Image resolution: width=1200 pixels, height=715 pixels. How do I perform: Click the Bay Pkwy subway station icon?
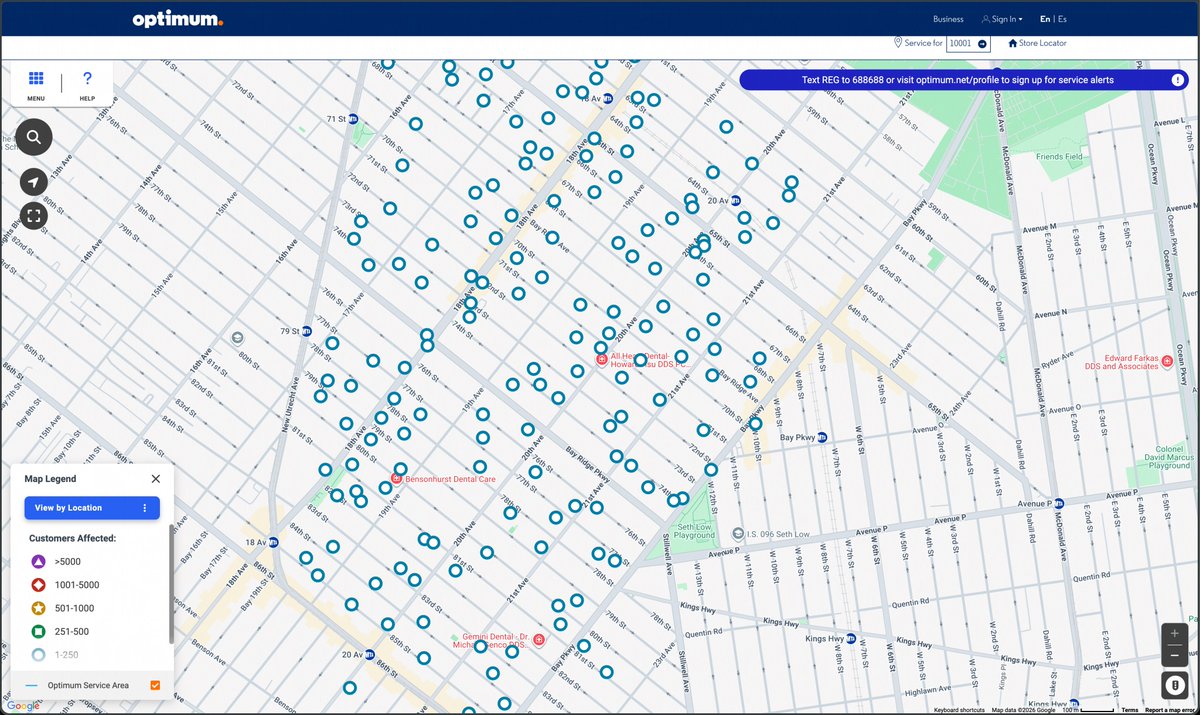[821, 437]
